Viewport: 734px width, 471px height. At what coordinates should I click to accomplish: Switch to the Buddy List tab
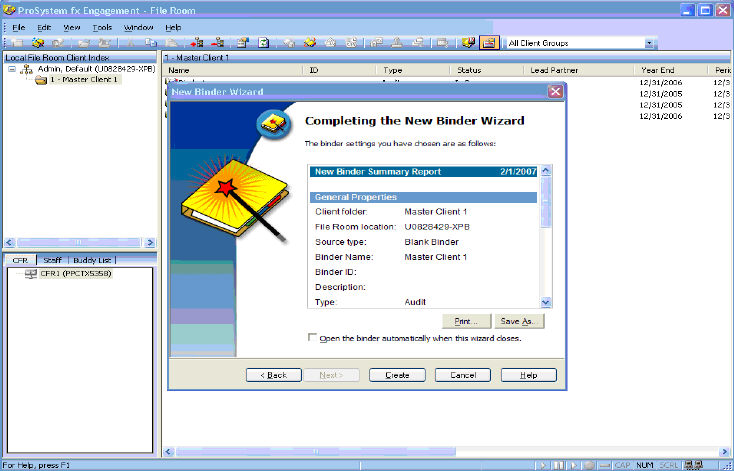point(91,260)
